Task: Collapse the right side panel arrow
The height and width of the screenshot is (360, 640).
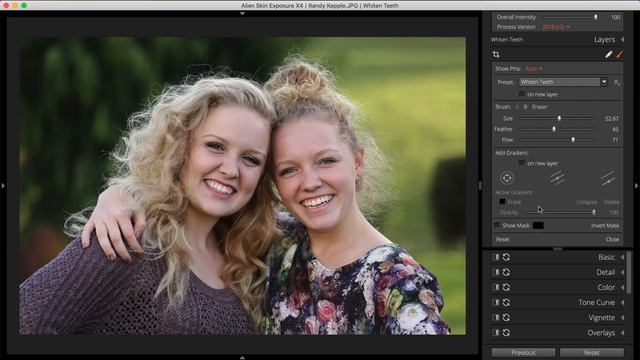Action: click(636, 186)
